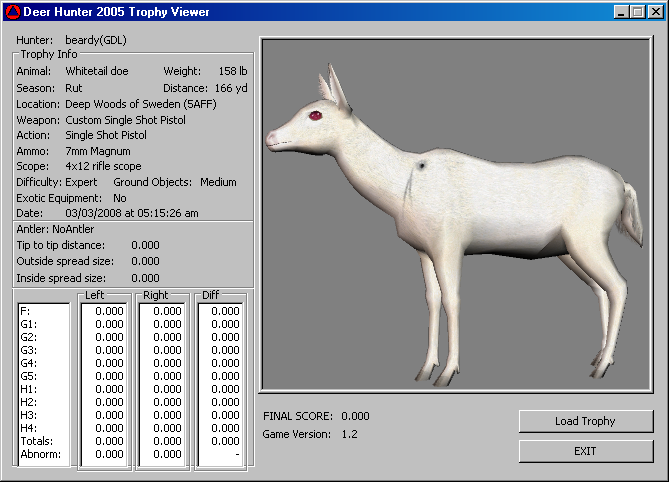This screenshot has width=669, height=482.
Task: Click the Diff column header
Action: point(210,295)
